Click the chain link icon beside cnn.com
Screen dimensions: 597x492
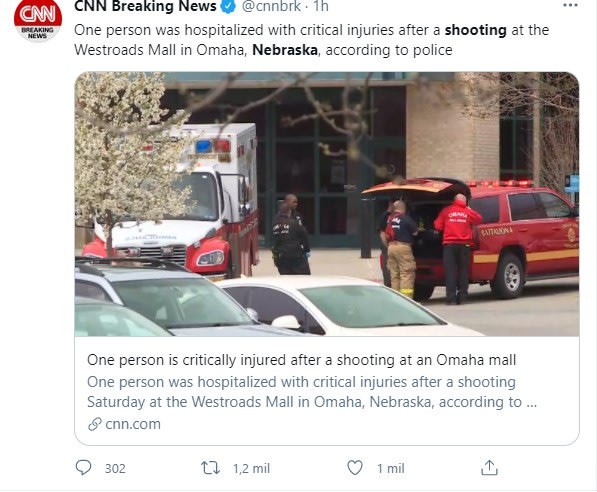coord(94,424)
